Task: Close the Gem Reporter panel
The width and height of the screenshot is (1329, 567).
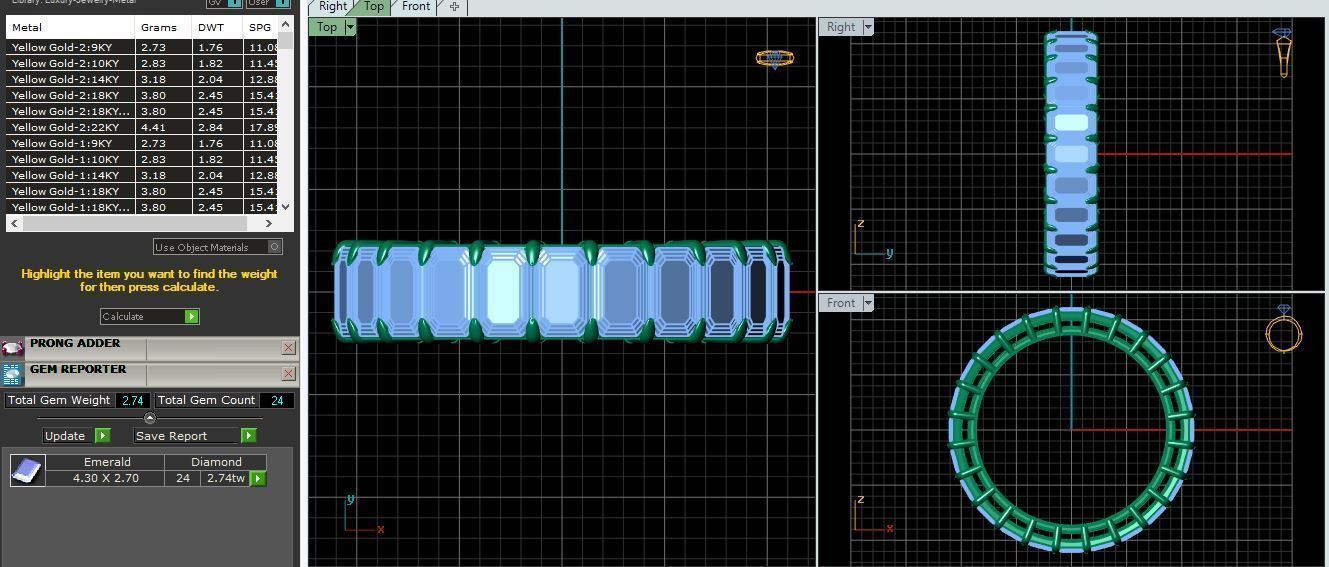Action: [289, 374]
